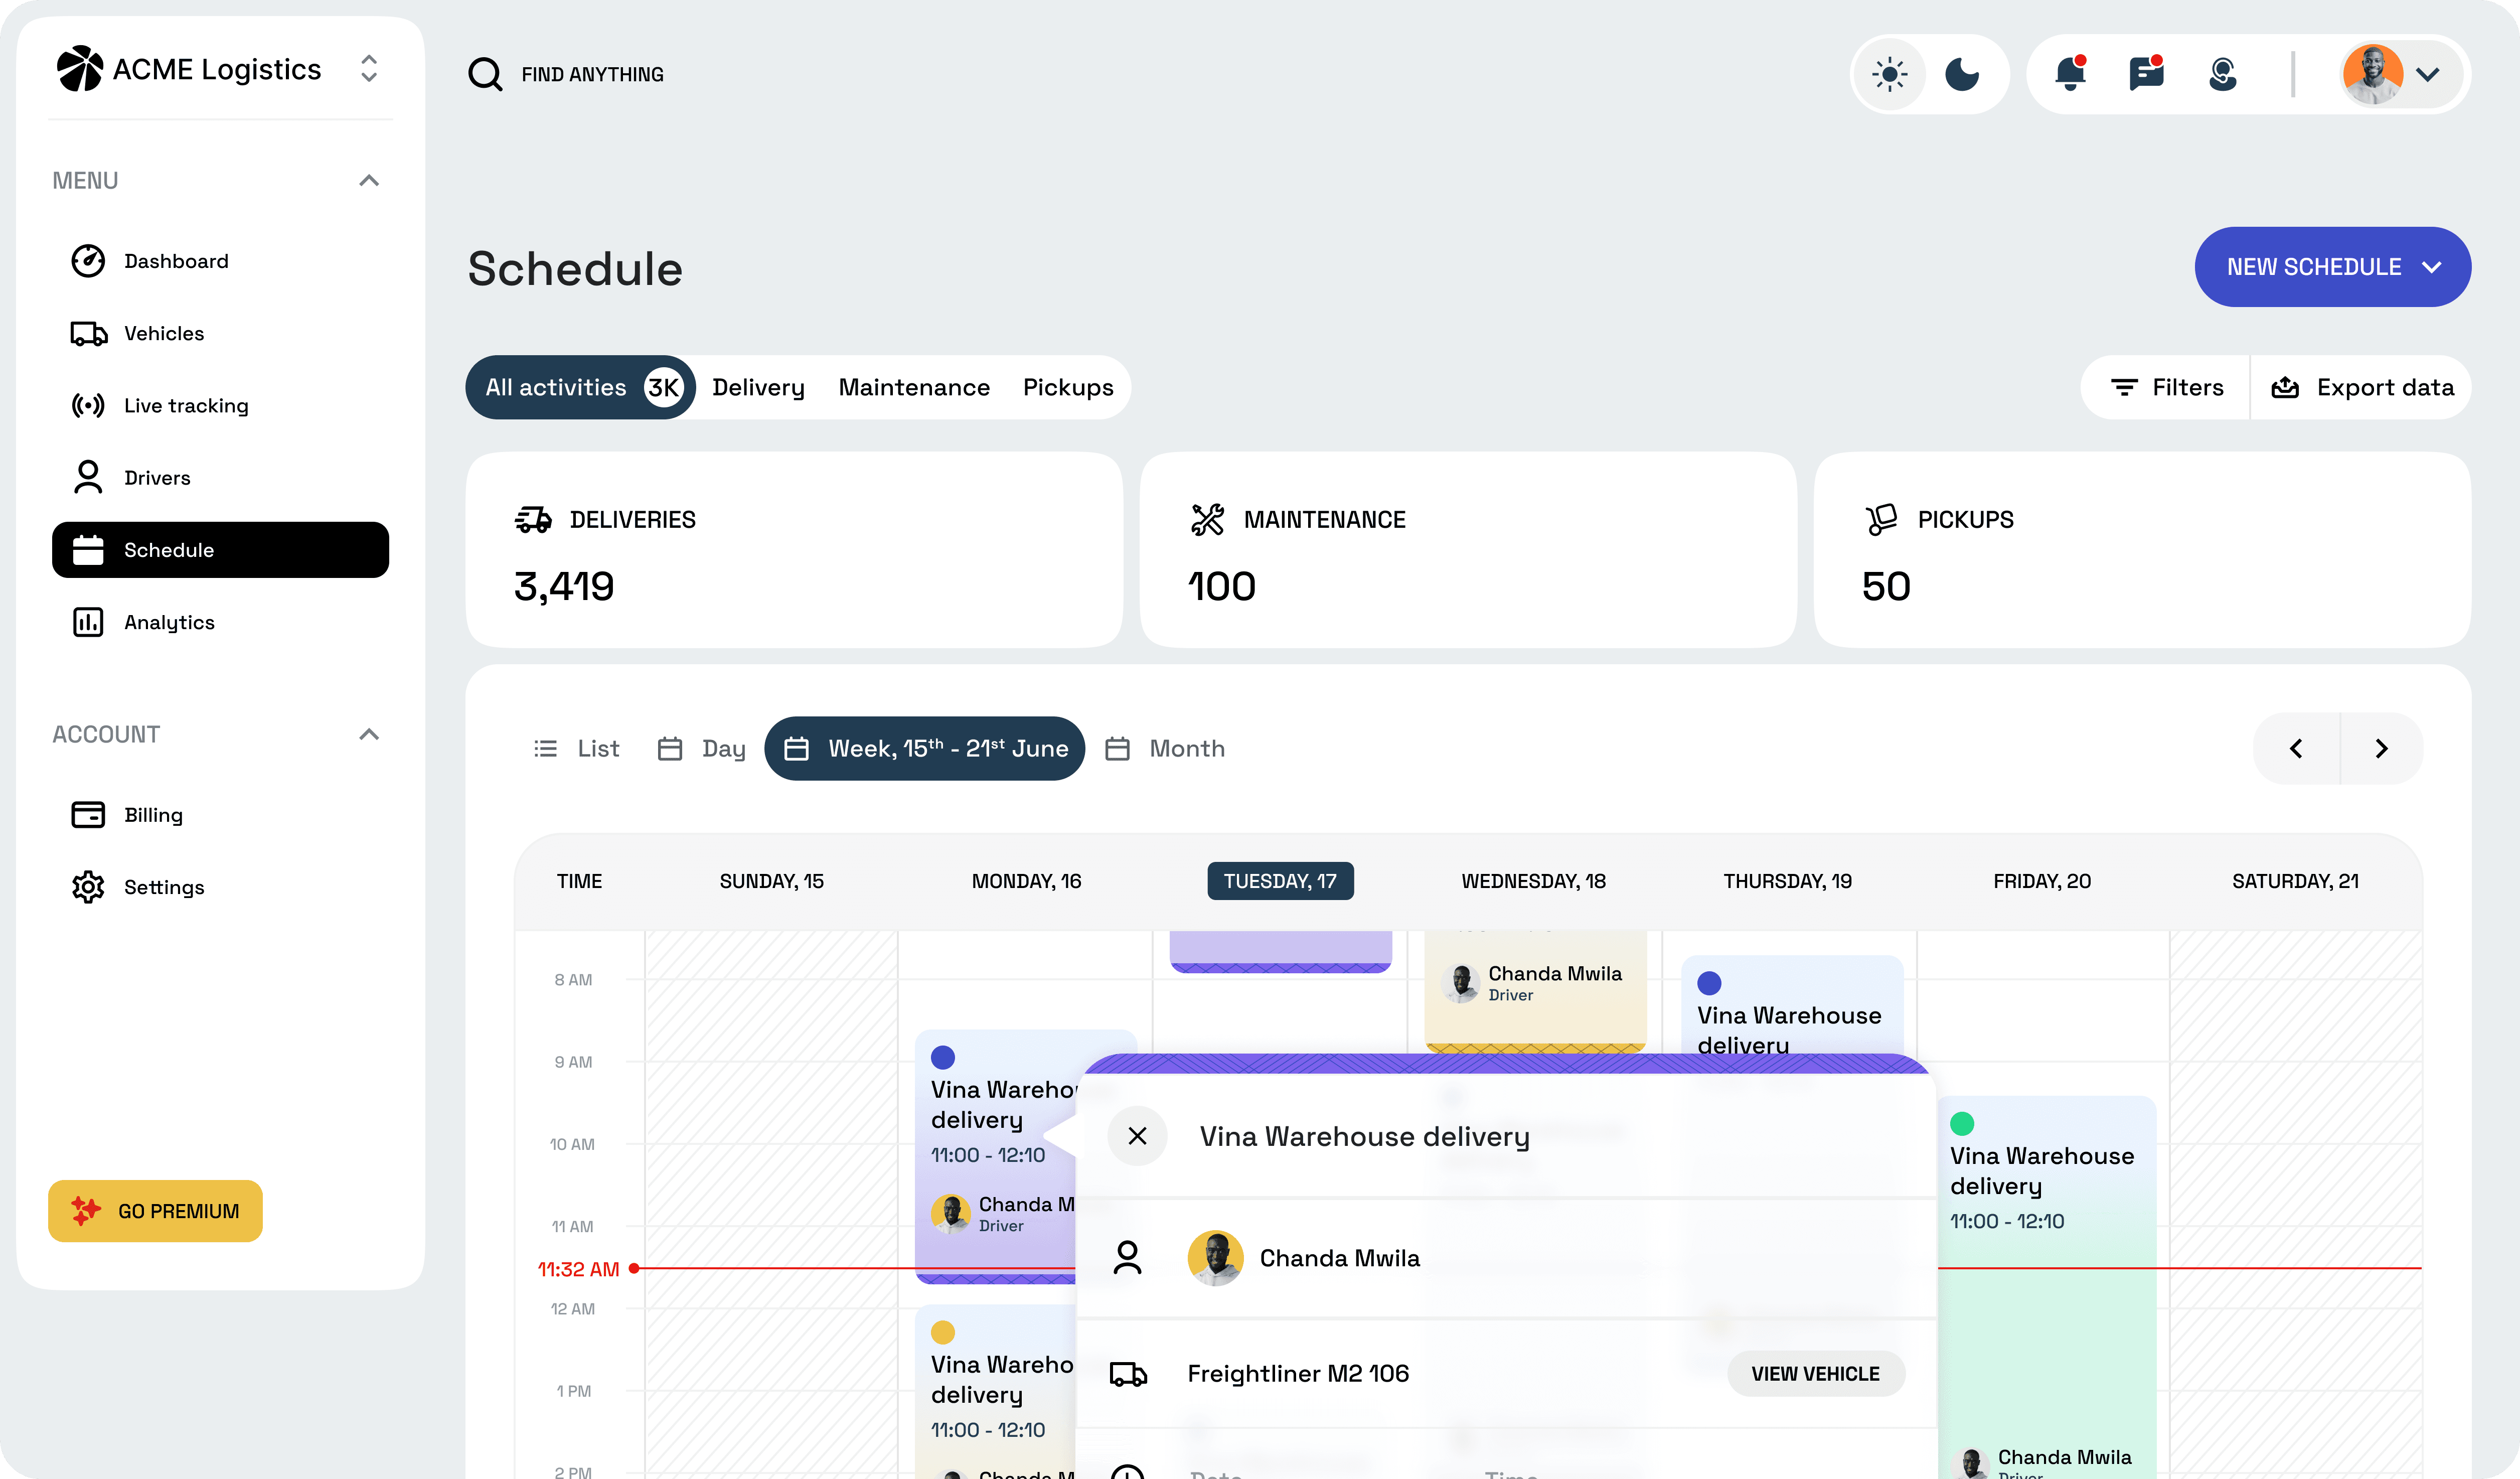Screen dimensions: 2520x1479
Task: Open Live tracking from the sidebar
Action: pyautogui.click(x=186, y=406)
